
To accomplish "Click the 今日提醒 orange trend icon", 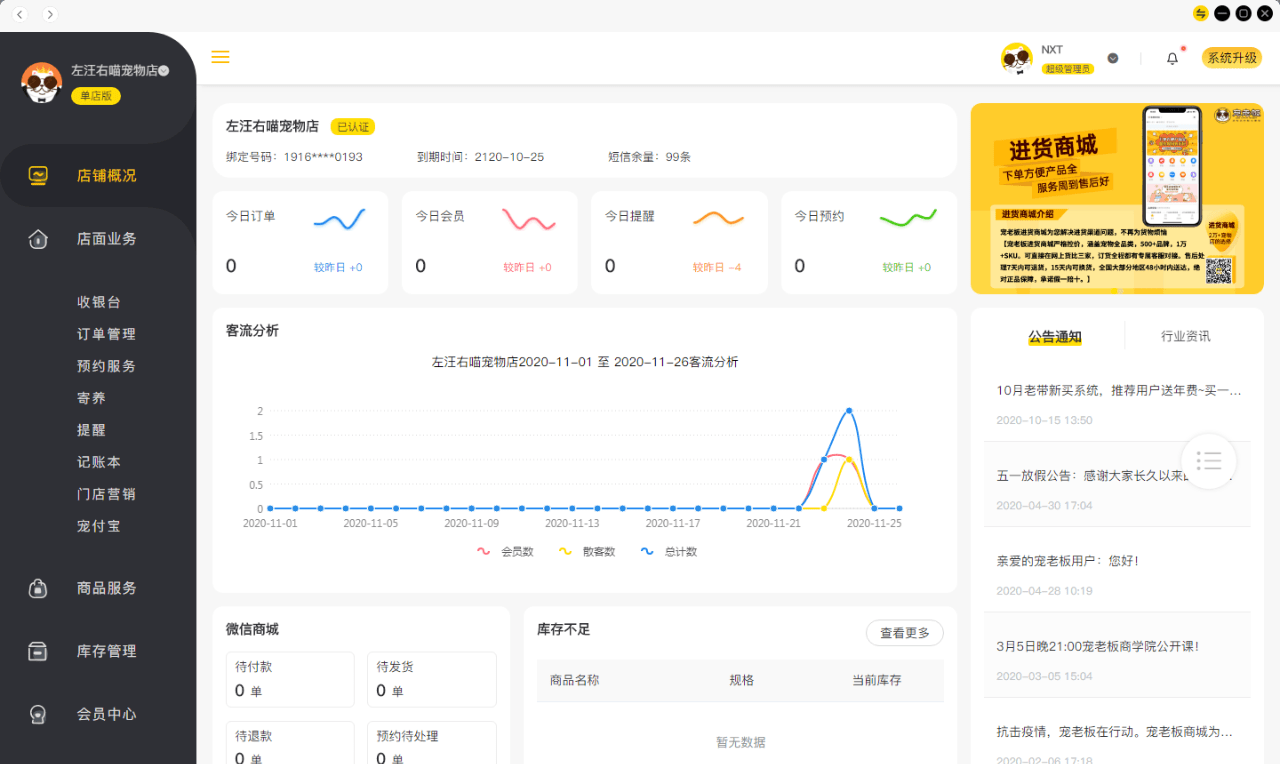I will 718,218.
